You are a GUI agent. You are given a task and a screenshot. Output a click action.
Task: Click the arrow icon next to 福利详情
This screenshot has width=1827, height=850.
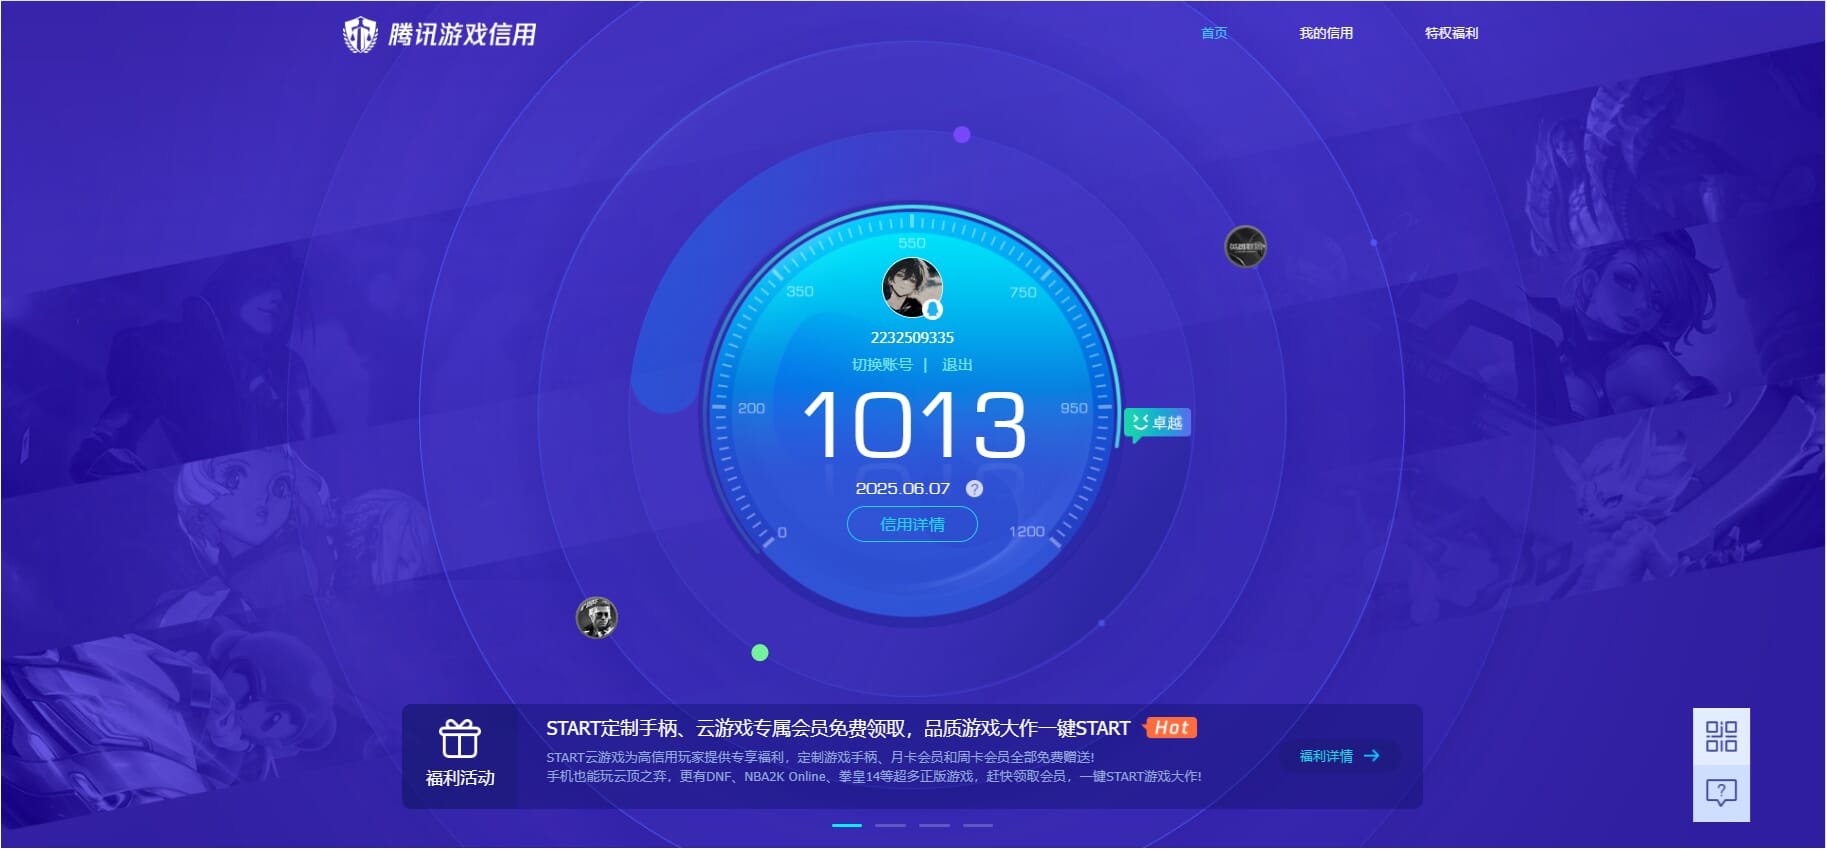[1371, 756]
